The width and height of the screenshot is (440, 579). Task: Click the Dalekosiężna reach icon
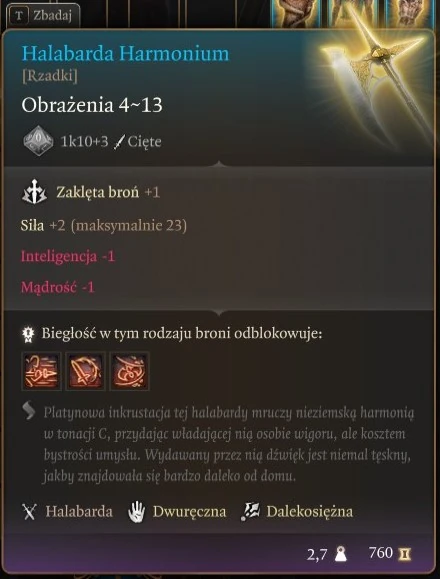[x=250, y=512]
